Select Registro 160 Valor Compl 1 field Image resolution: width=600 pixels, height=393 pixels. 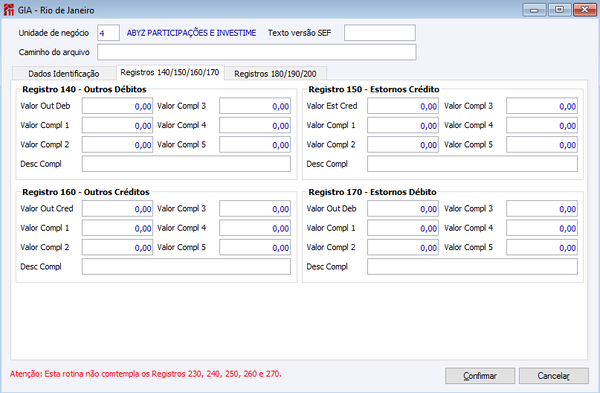click(117, 228)
